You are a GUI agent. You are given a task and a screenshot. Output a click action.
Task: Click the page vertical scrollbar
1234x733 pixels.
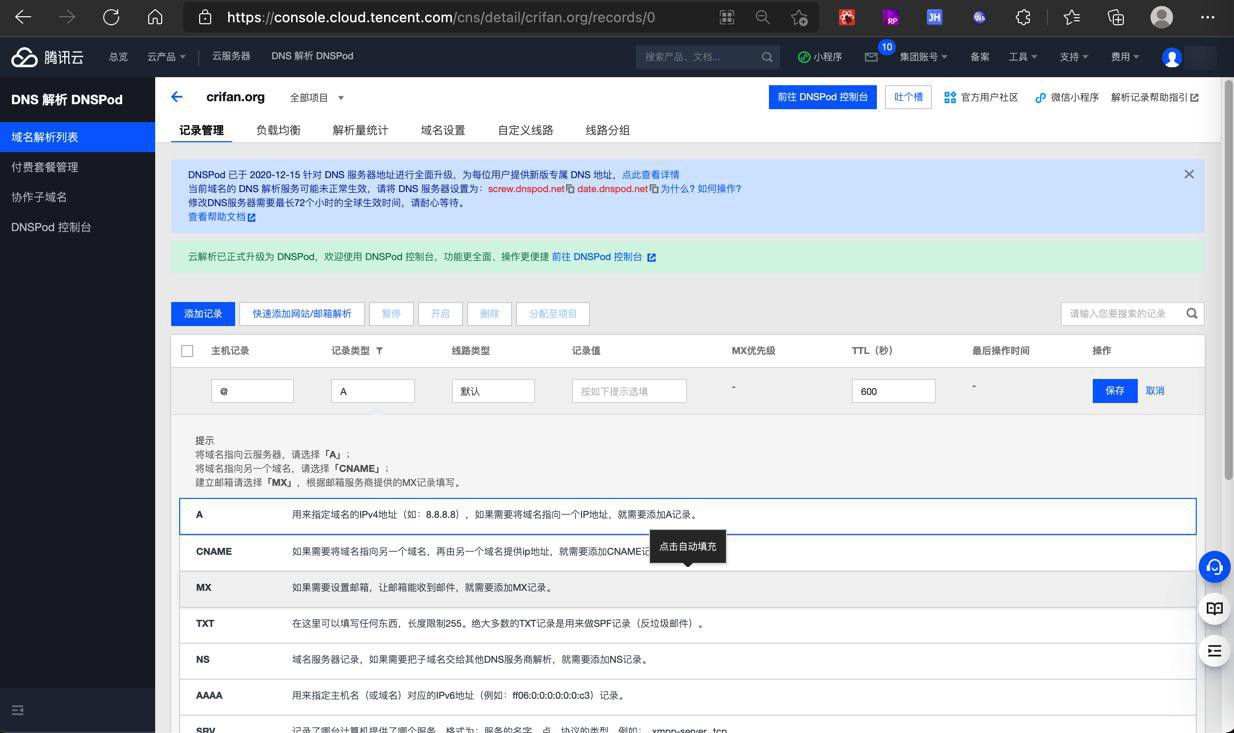pos(1229,280)
